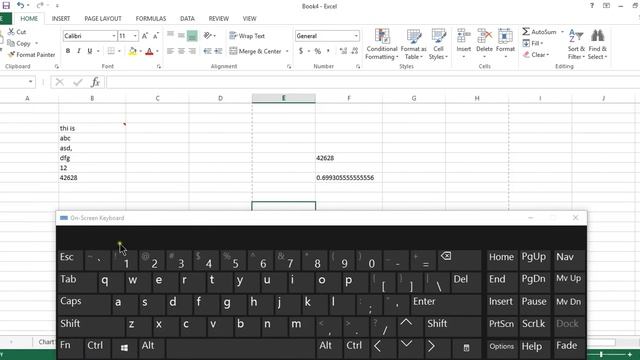Viewport: 640px width, 360px height.
Task: Toggle left Ctrl key on On-Screen Keyboard
Action: pos(97,347)
